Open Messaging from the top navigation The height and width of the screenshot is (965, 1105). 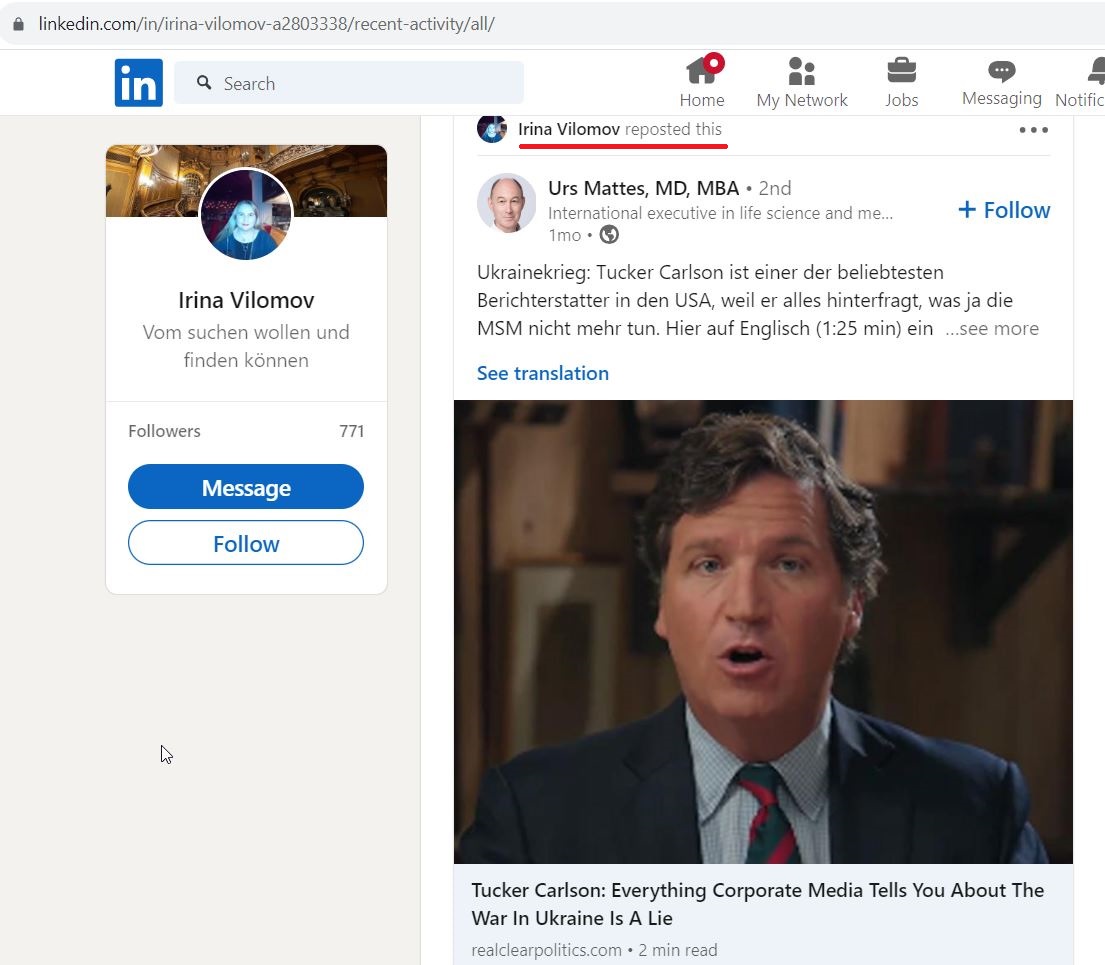click(x=1001, y=82)
